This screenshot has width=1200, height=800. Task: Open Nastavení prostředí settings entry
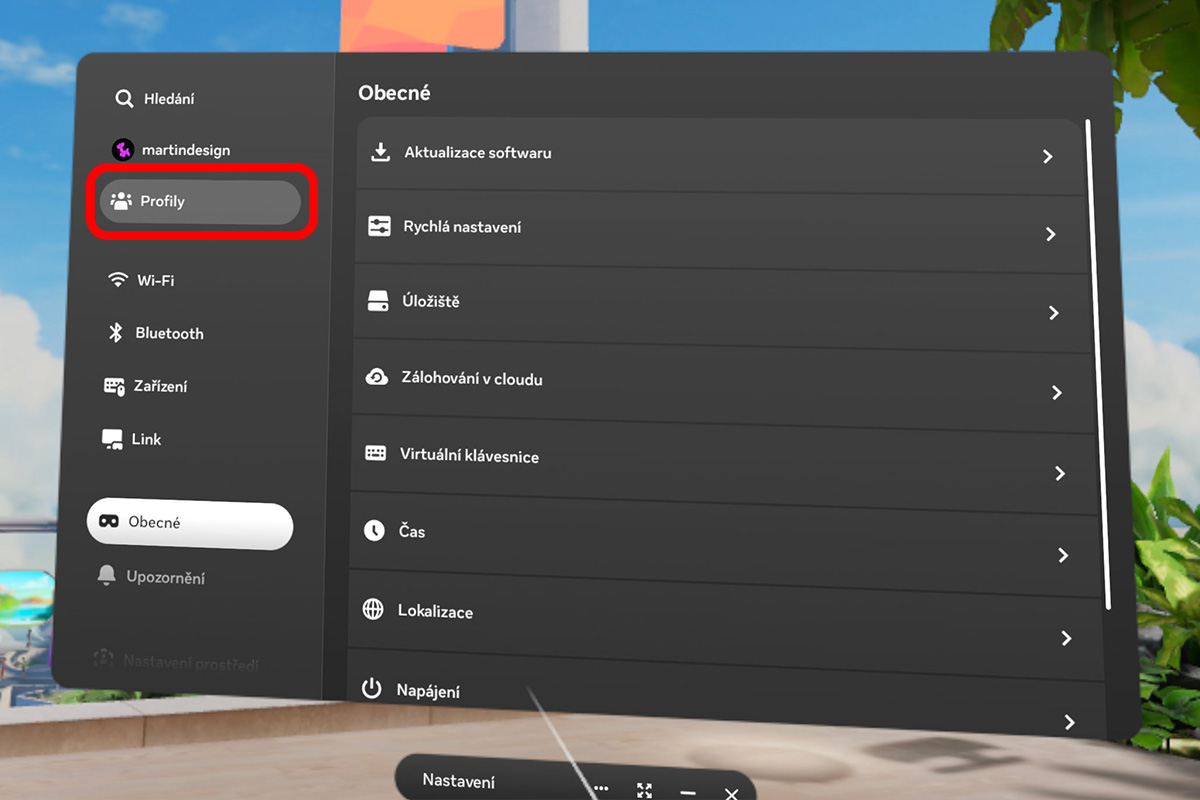click(190, 661)
